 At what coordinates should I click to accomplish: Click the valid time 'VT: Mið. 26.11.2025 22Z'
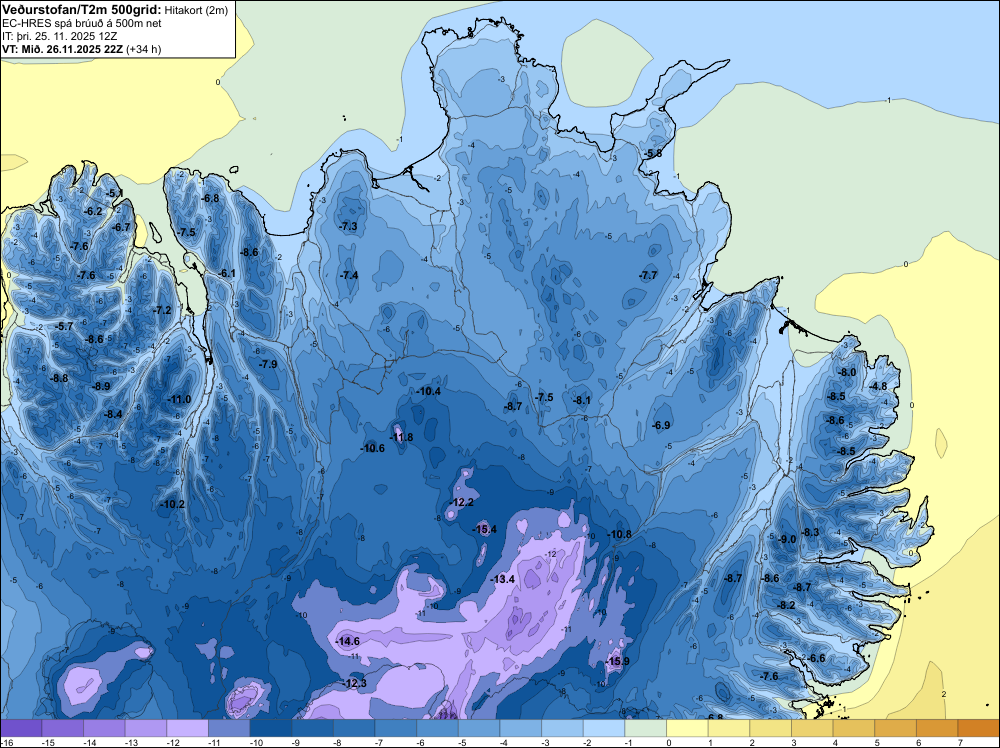[63, 49]
